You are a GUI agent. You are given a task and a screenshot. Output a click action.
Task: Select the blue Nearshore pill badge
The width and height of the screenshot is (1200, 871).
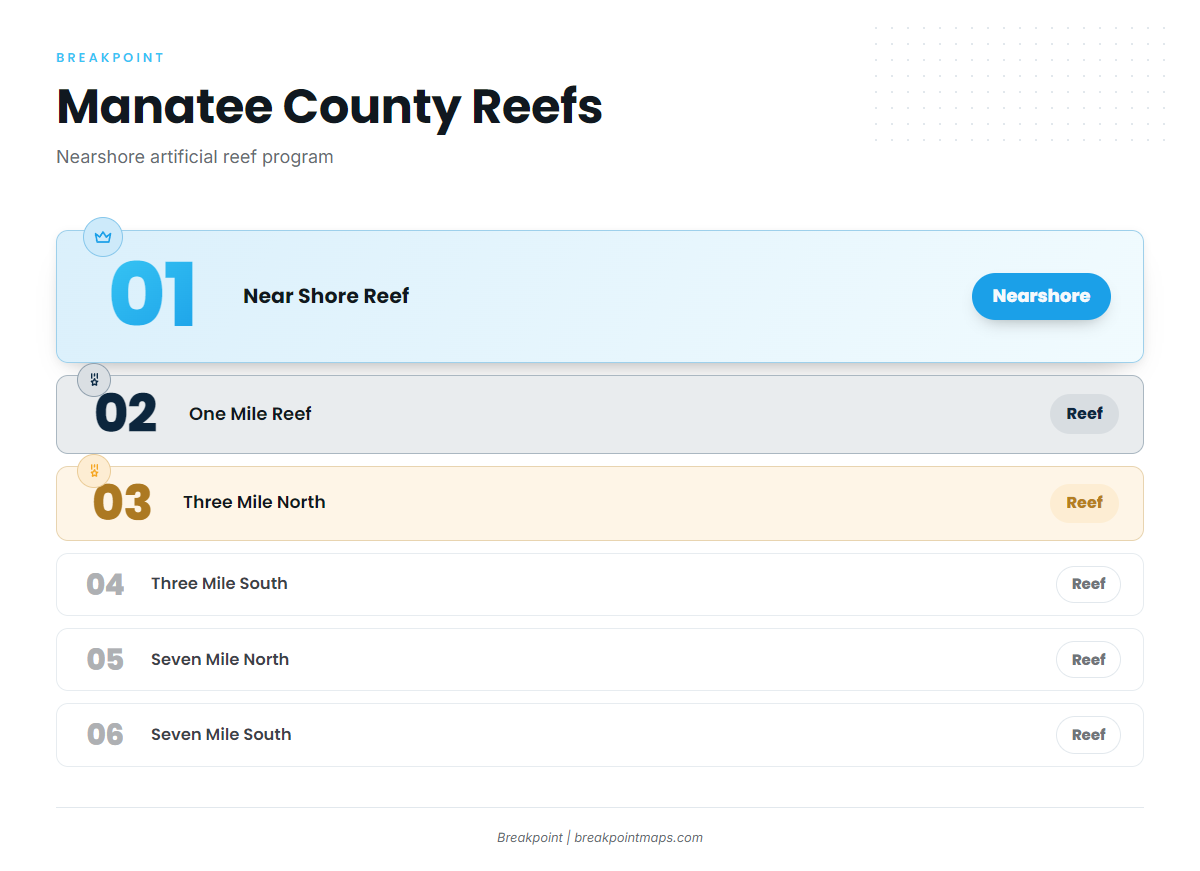click(1041, 296)
